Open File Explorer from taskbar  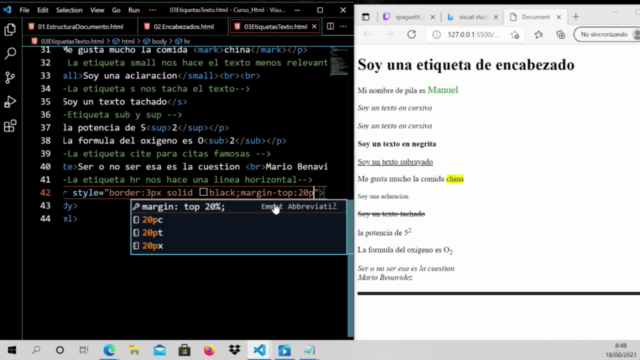coord(134,350)
